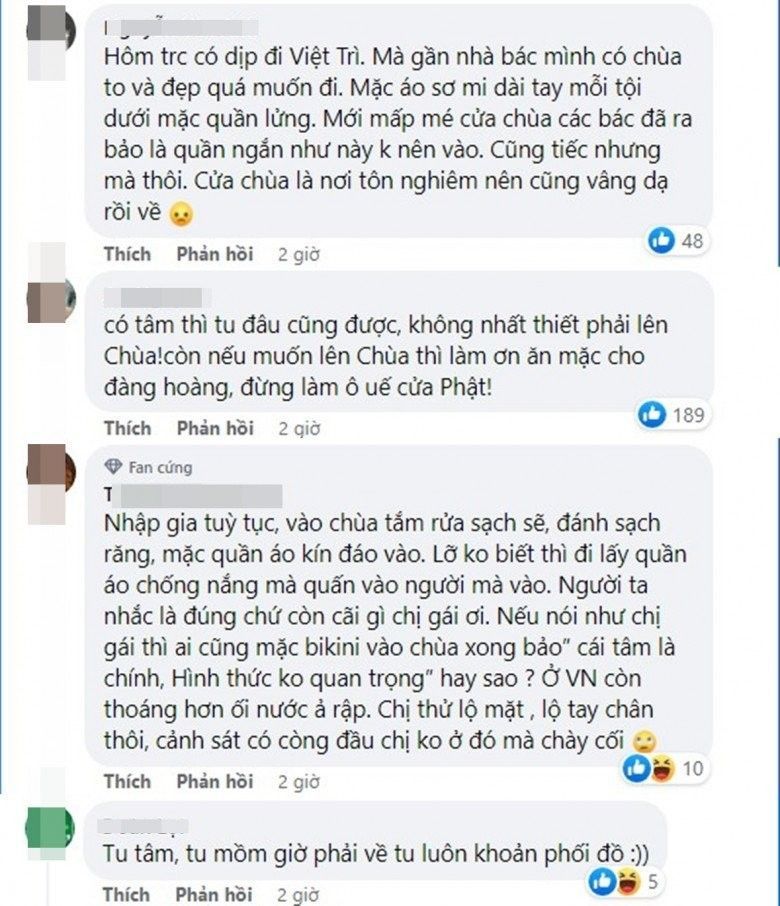Open the '2 giờ' timestamp under the Việt Trì comment
This screenshot has width=780, height=906.
coord(299,255)
